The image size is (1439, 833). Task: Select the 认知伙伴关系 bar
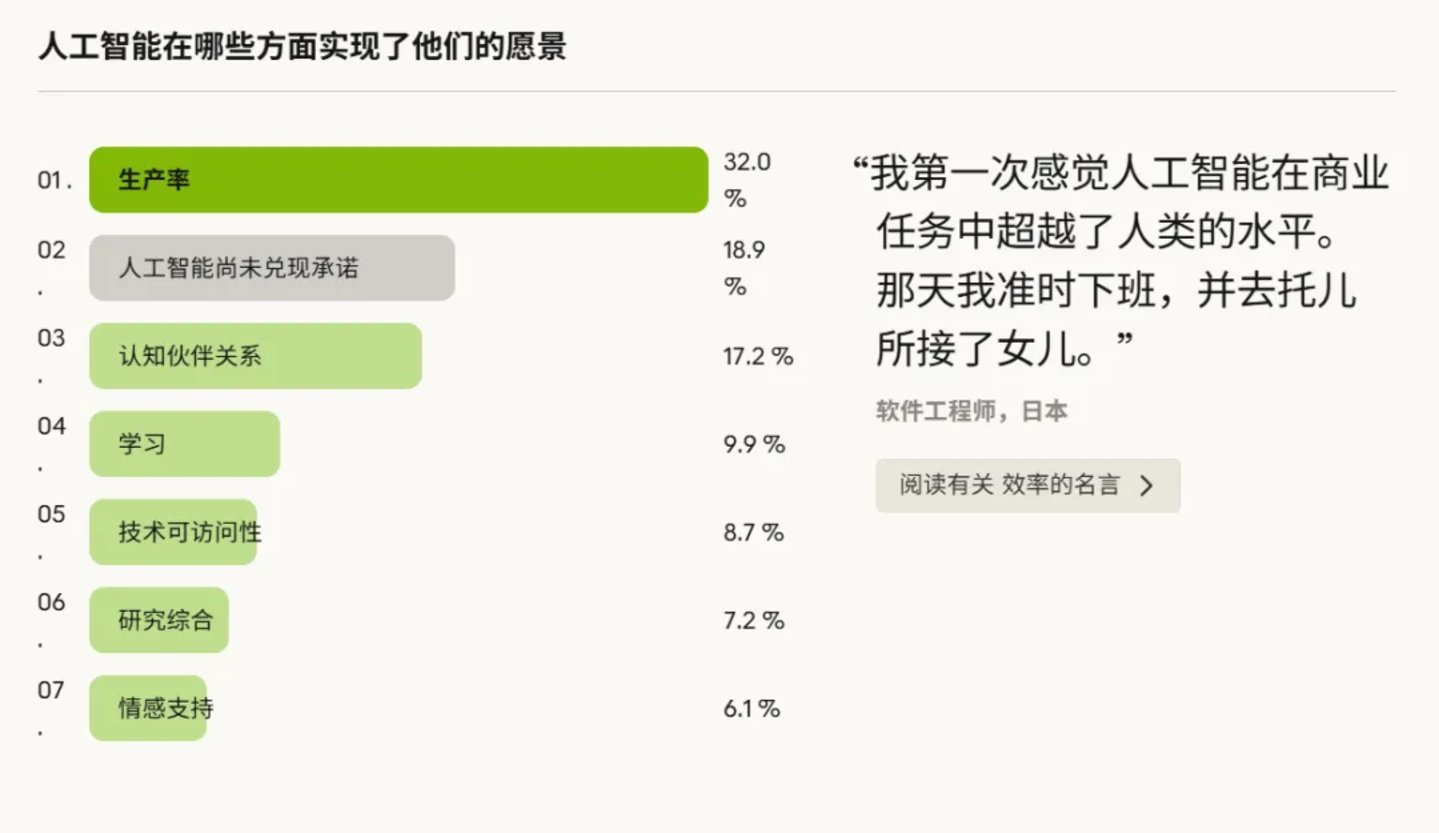(x=255, y=355)
